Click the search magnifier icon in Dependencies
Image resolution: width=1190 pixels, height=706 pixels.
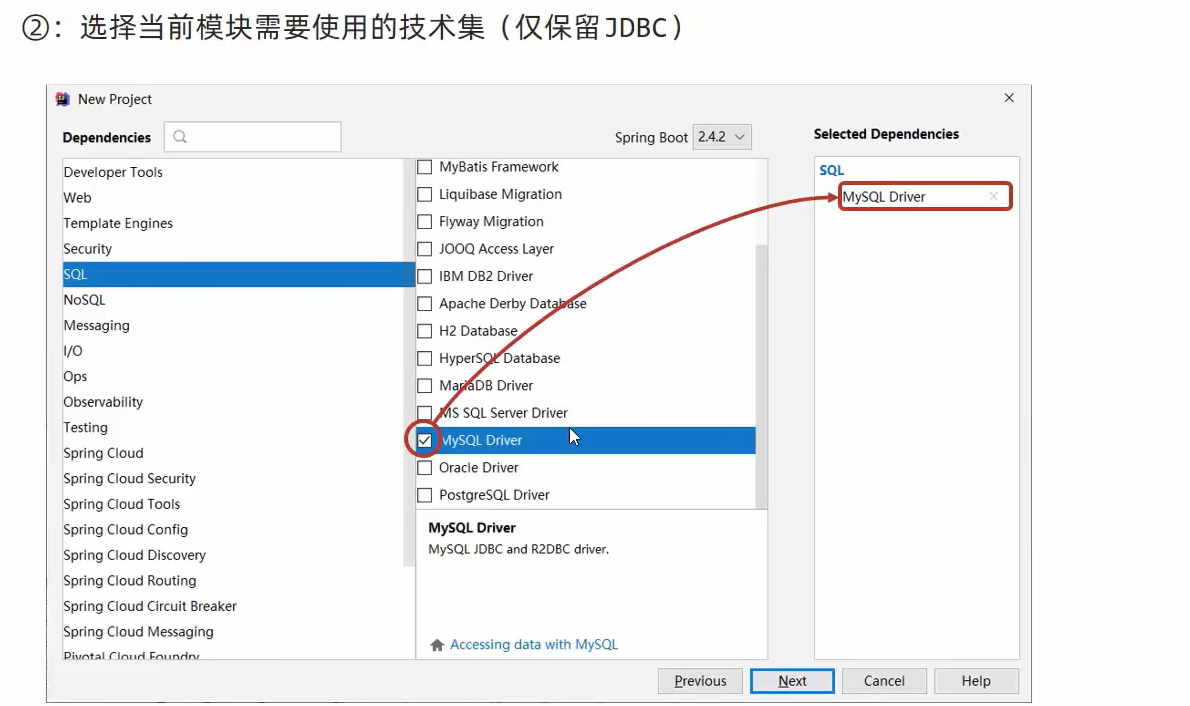tap(181, 137)
